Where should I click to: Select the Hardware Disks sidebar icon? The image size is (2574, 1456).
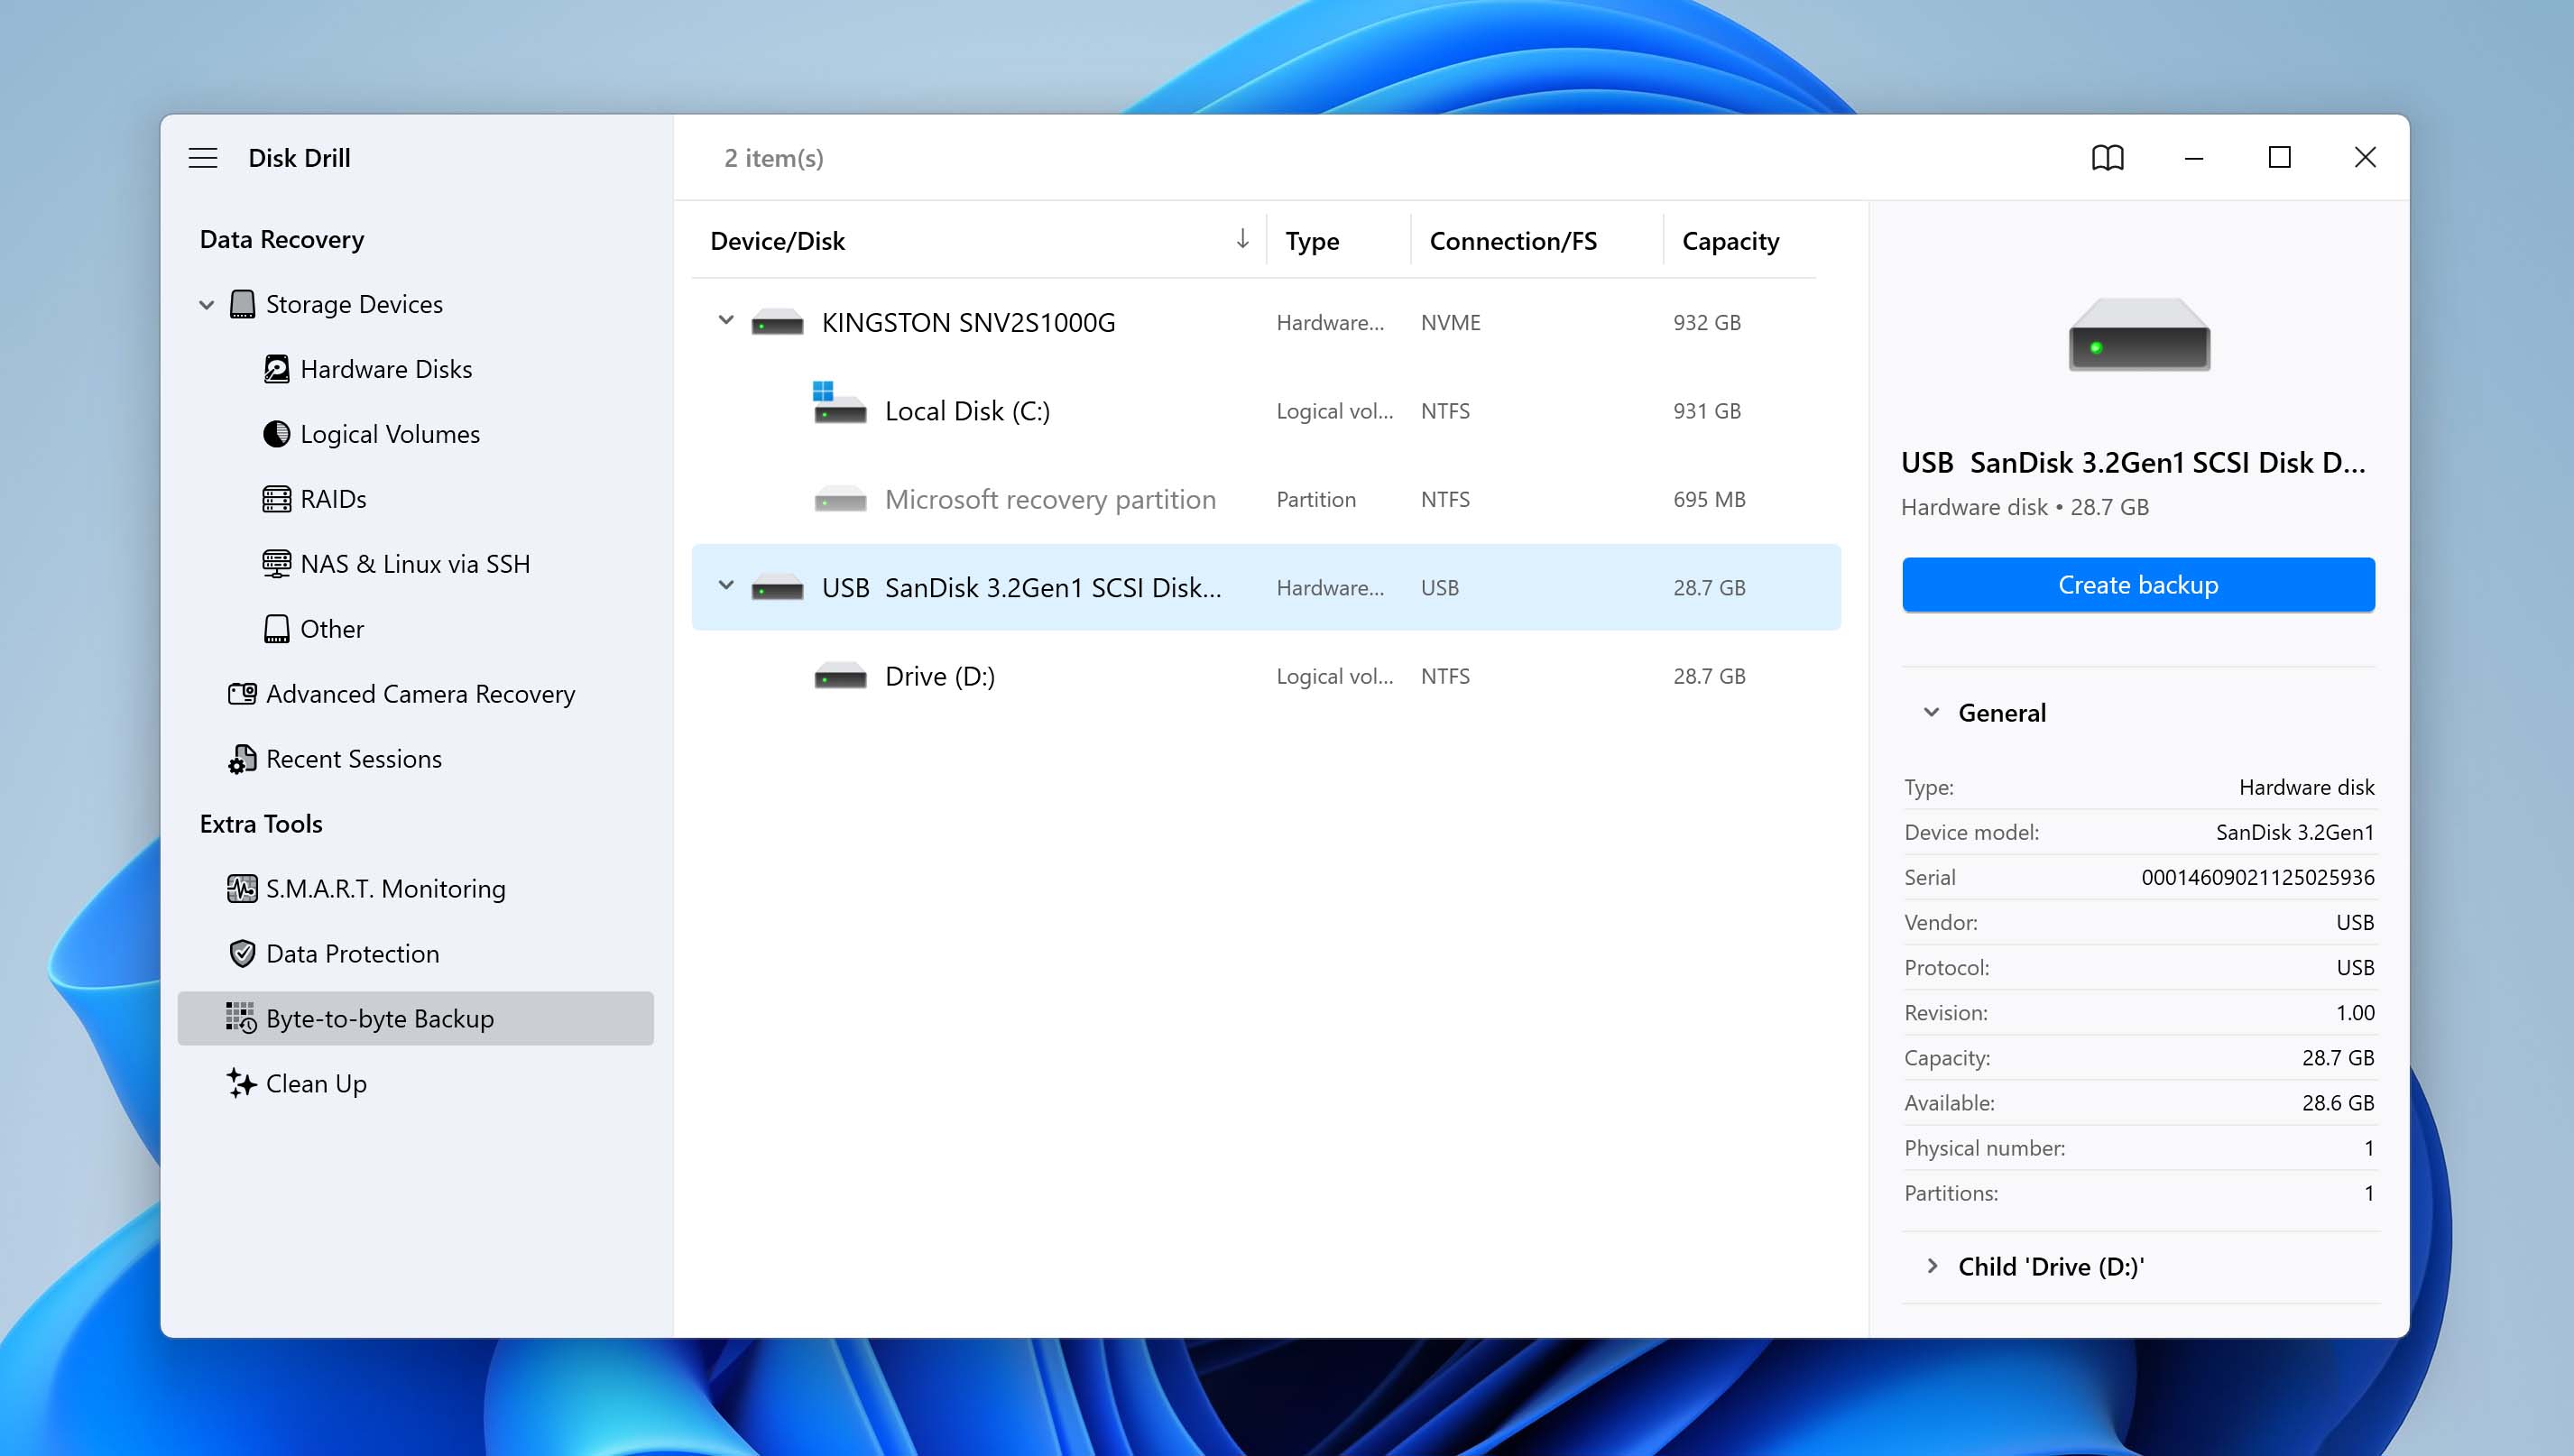(x=278, y=369)
